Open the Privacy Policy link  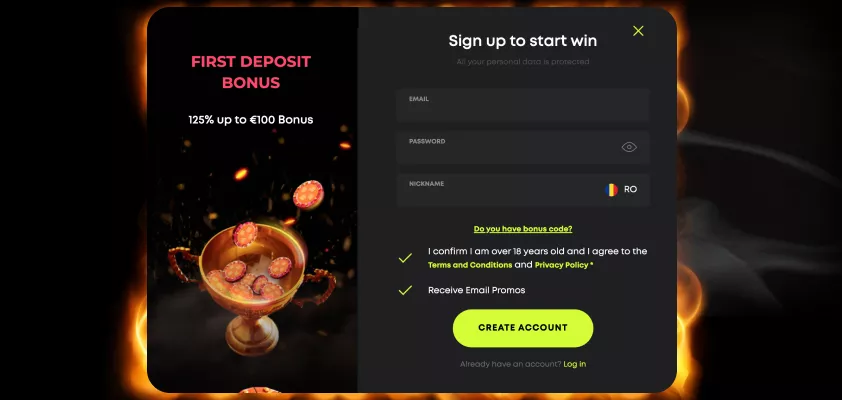click(x=562, y=265)
